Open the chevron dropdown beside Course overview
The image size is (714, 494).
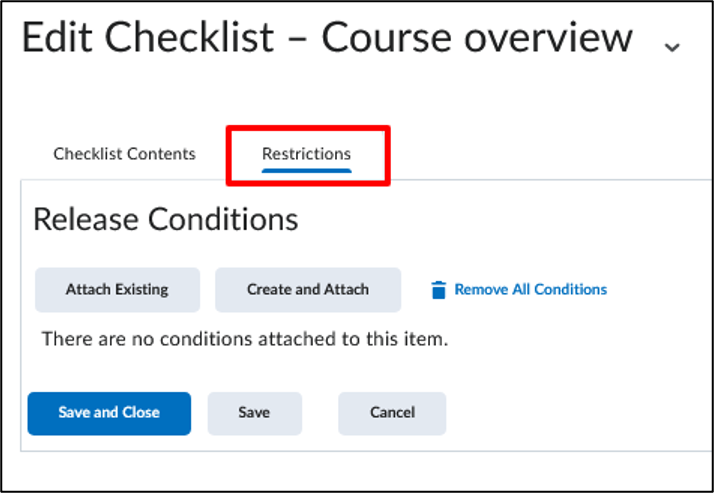[x=672, y=46]
